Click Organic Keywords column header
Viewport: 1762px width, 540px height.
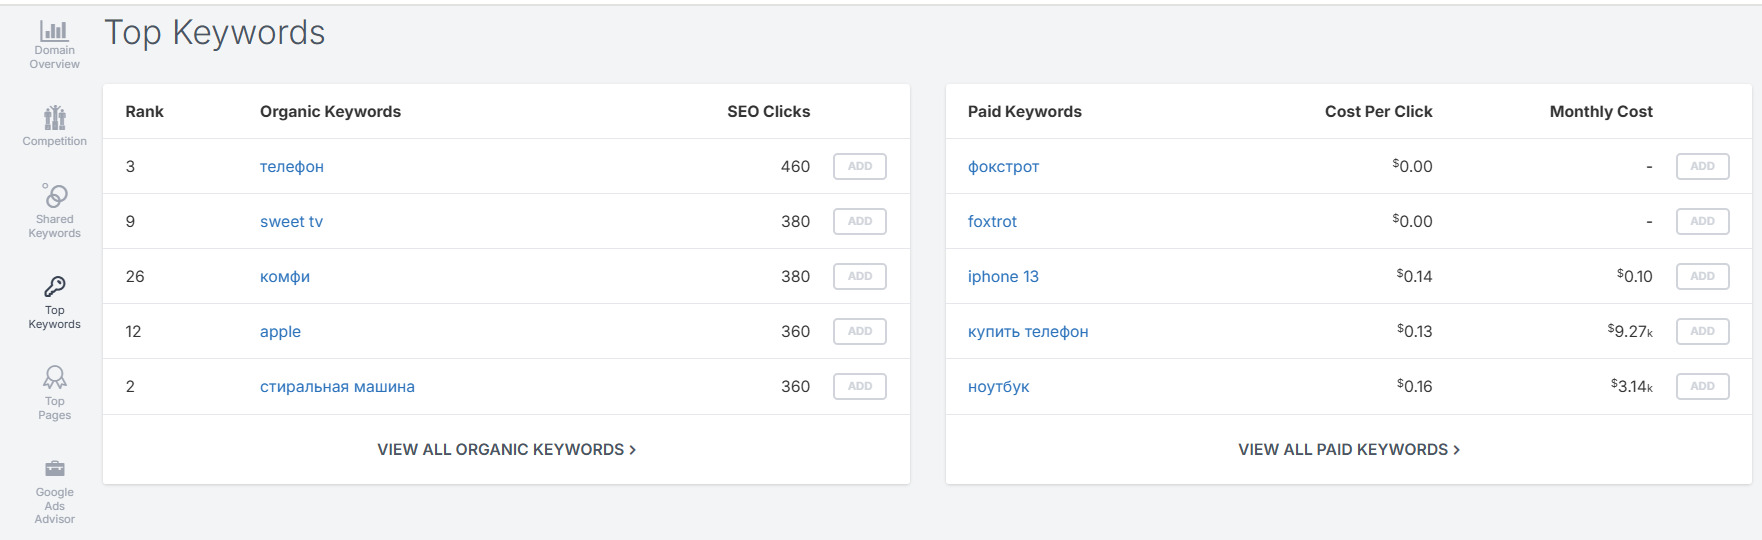330,112
